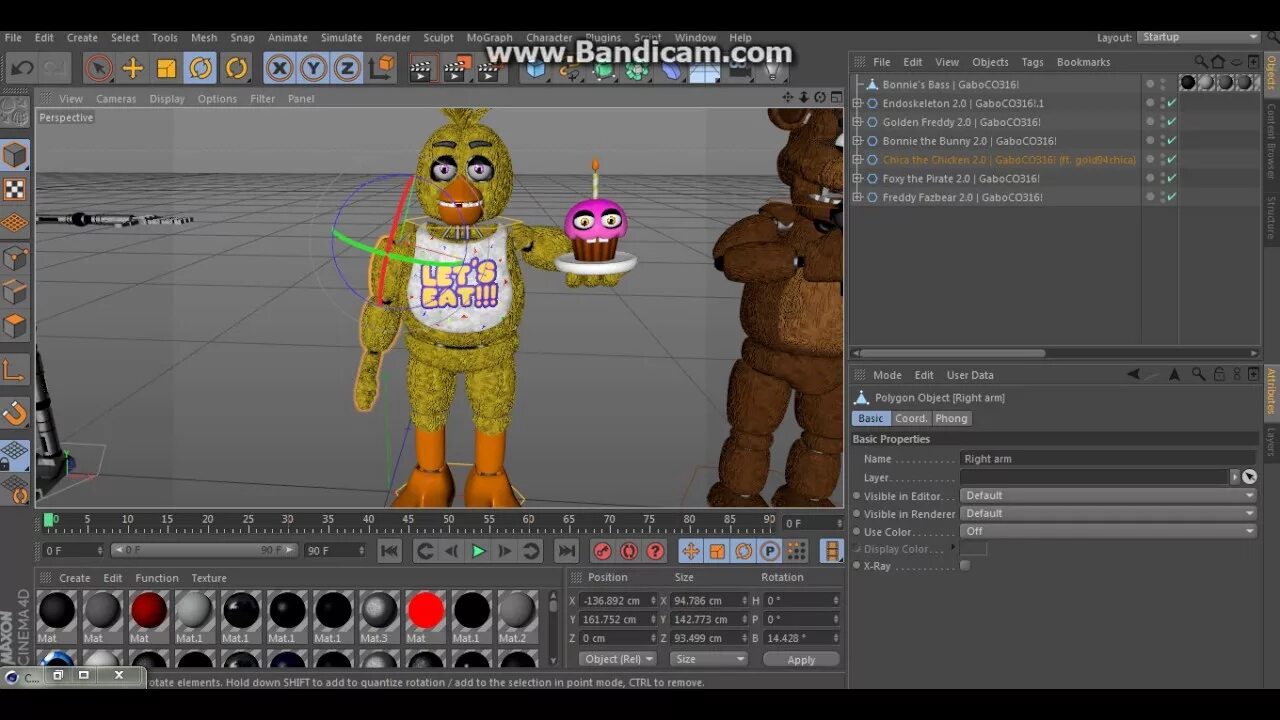Expand Freddy Fazbear 2.0 tree

point(857,197)
